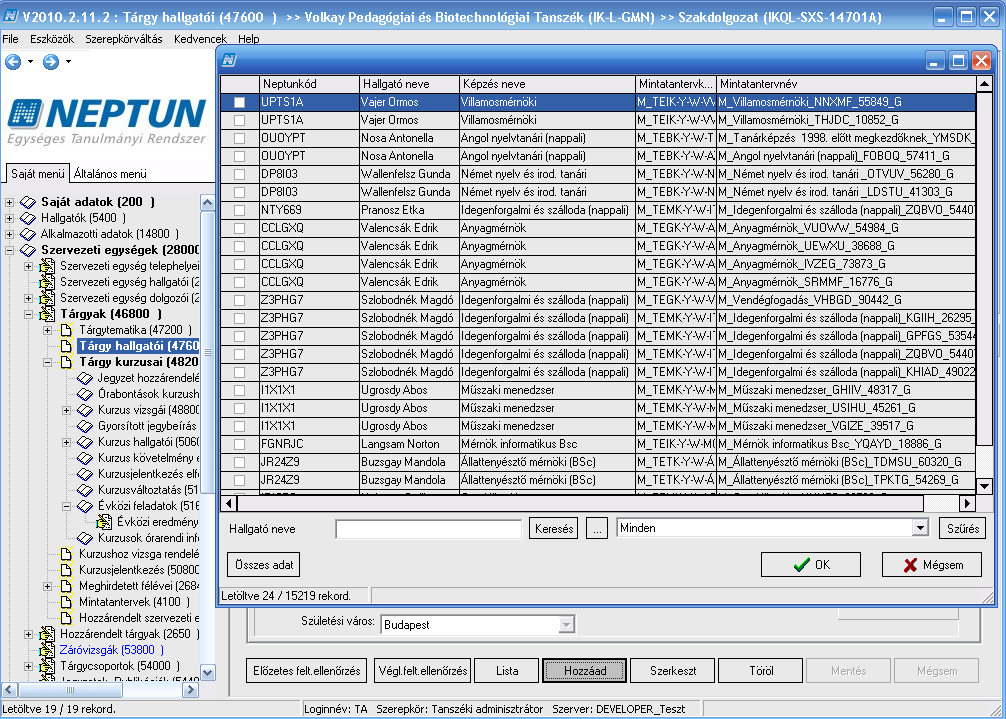Click the Kurzusjelentkezés (50800) page icon
1006x719 pixels.
(x=66, y=570)
